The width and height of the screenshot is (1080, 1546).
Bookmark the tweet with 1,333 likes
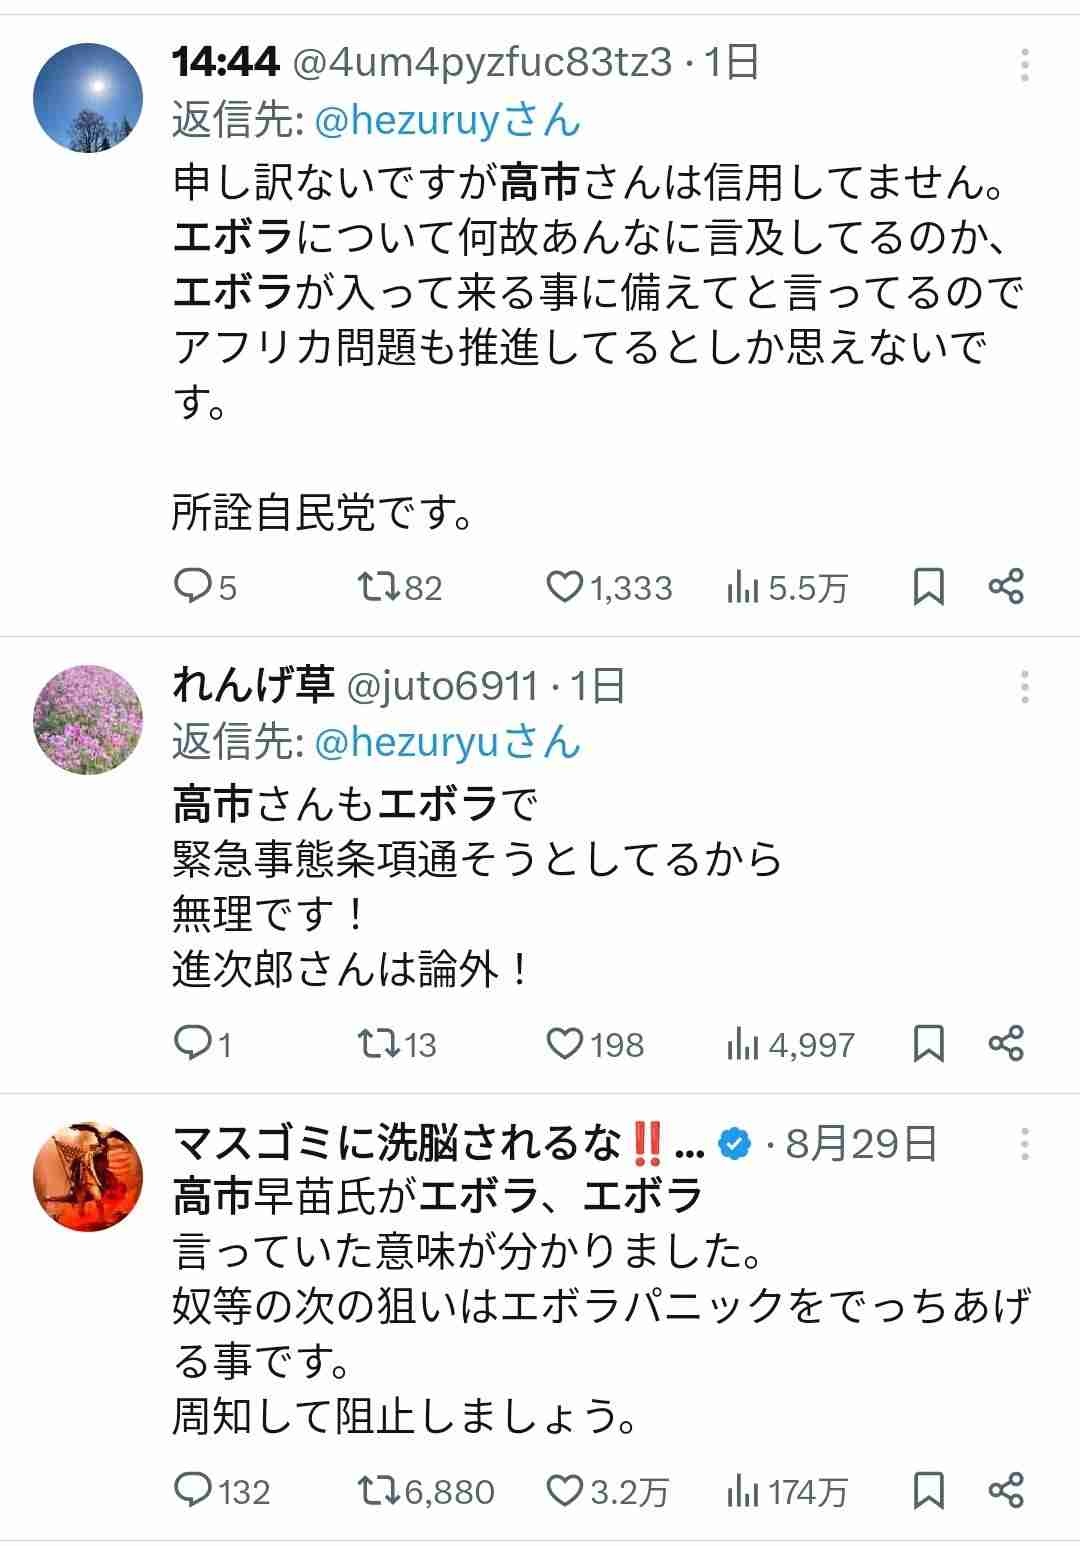(930, 589)
